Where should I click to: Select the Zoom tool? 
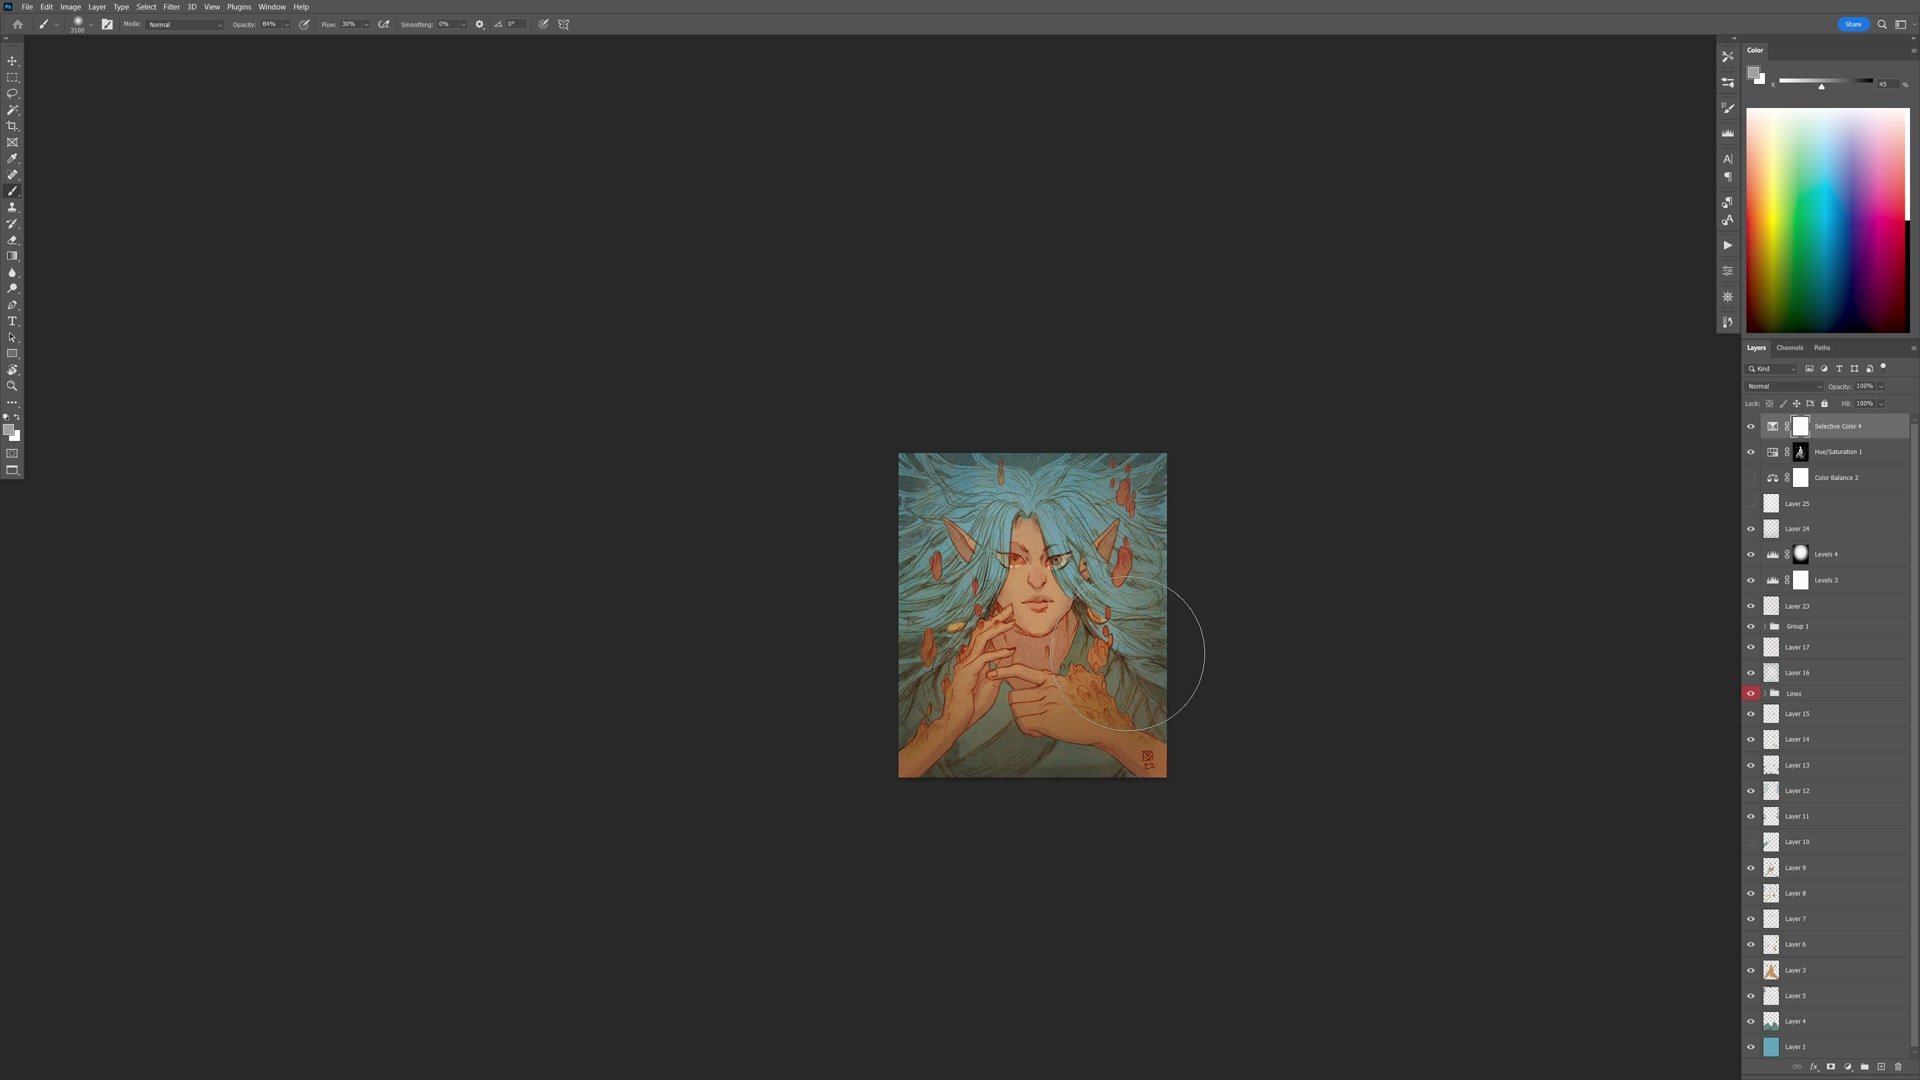click(12, 385)
